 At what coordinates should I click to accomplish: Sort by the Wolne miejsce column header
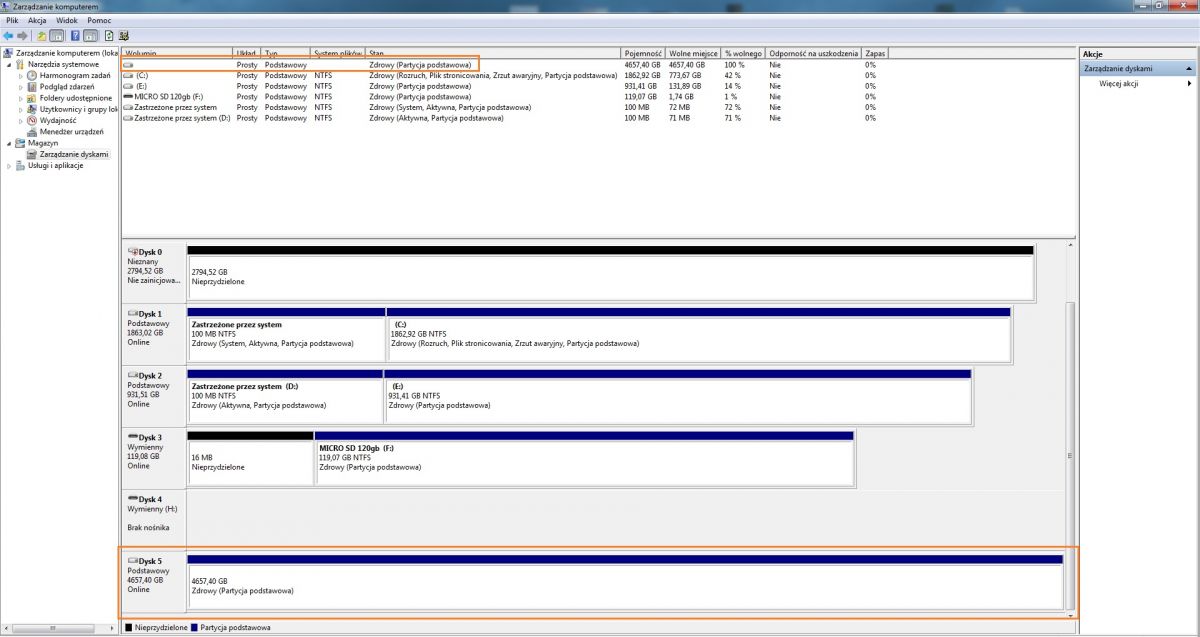point(694,52)
